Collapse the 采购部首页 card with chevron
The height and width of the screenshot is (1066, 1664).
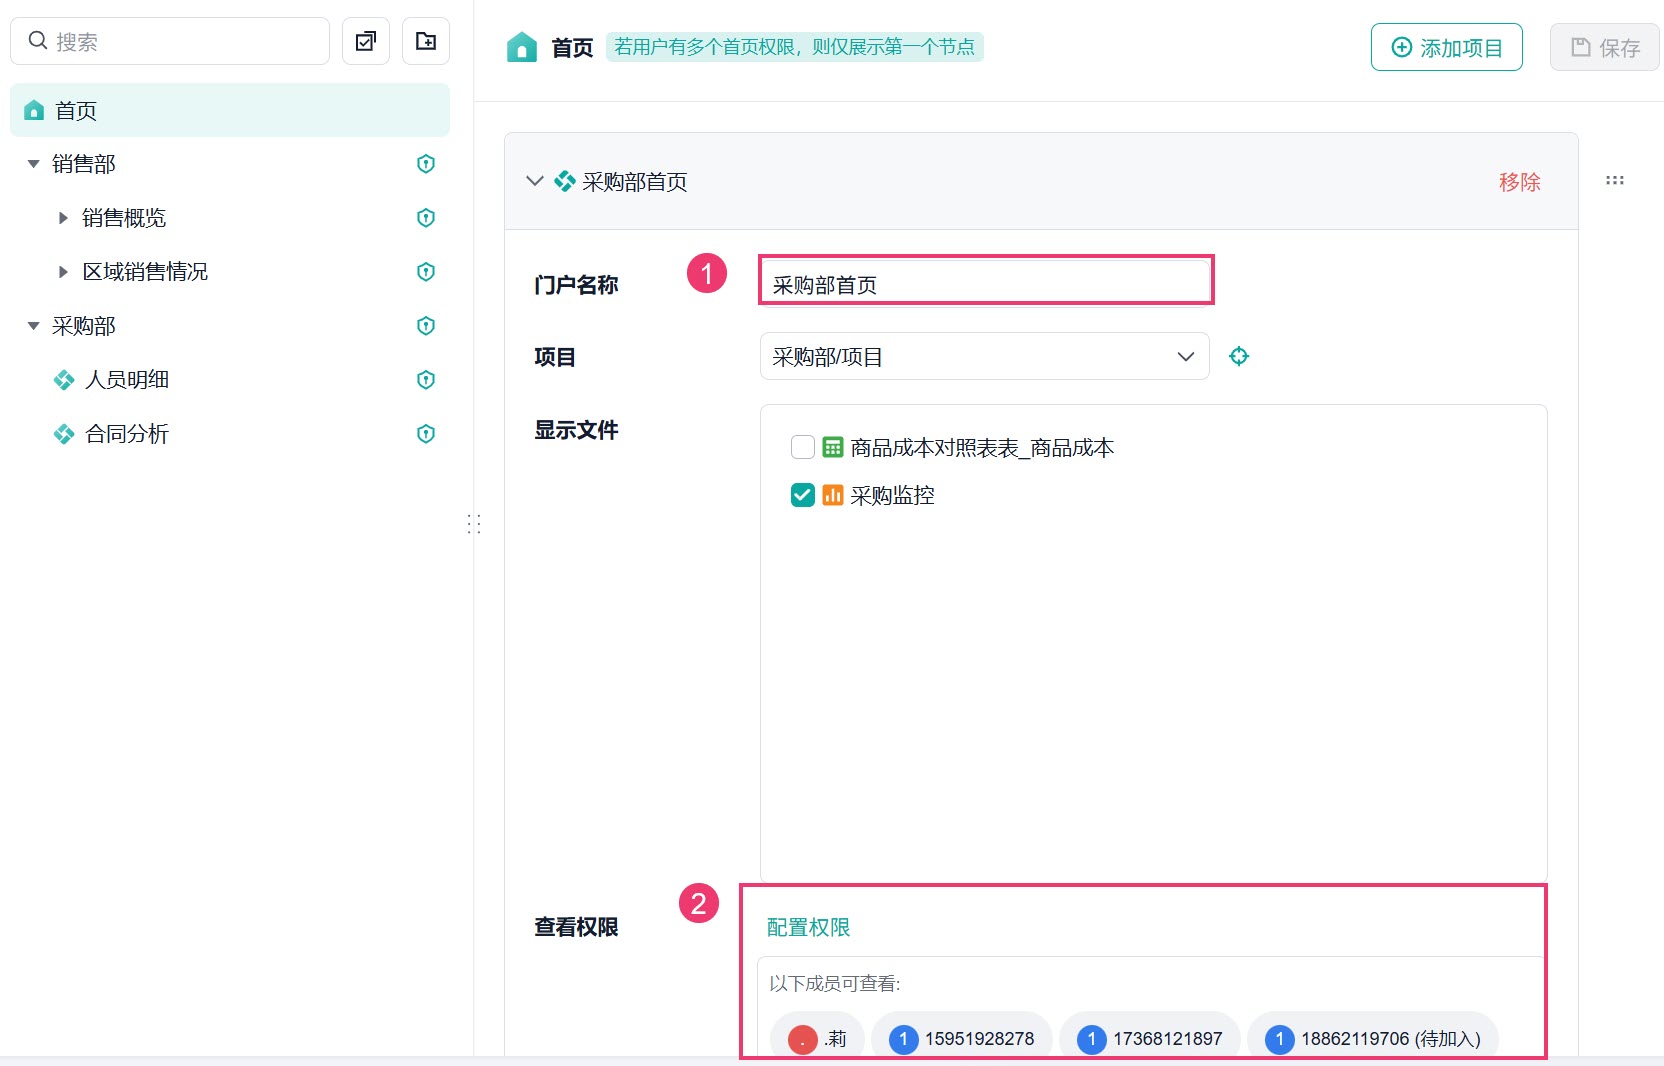pyautogui.click(x=535, y=181)
